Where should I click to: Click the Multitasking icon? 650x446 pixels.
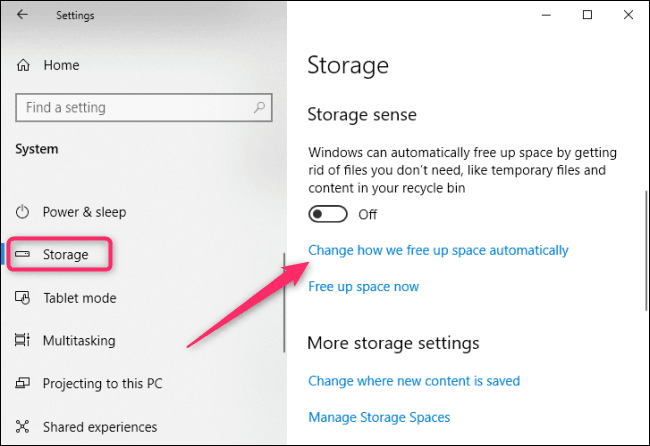24,341
